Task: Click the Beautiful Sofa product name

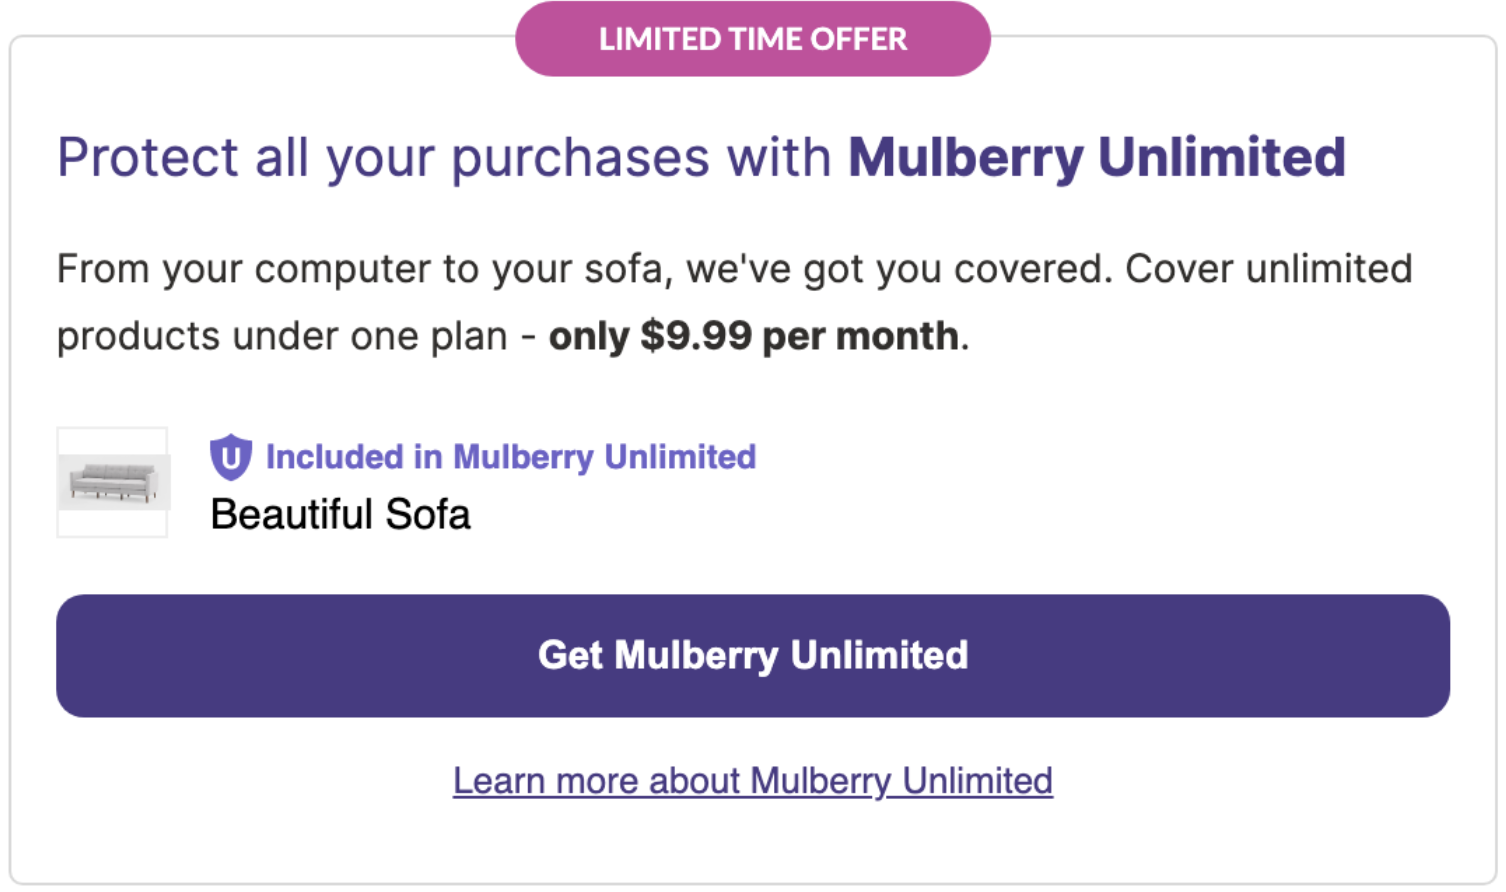Action: (x=340, y=514)
